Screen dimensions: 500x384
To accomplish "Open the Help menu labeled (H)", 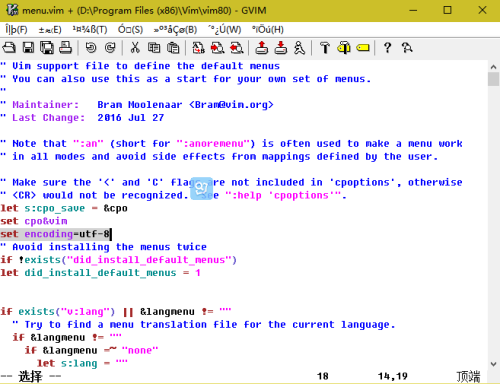I will click(x=268, y=30).
